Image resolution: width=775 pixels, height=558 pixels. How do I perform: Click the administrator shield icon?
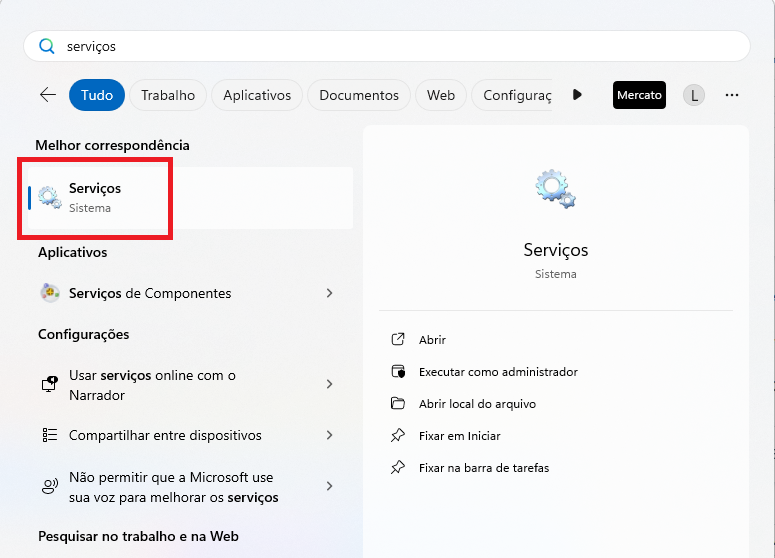(x=398, y=371)
